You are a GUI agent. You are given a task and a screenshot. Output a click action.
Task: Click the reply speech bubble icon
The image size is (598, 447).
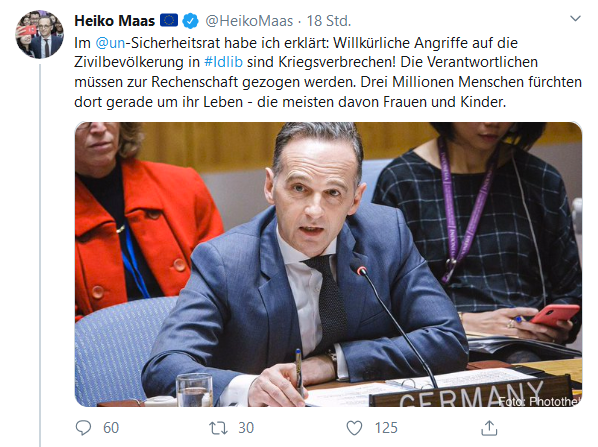click(x=83, y=428)
